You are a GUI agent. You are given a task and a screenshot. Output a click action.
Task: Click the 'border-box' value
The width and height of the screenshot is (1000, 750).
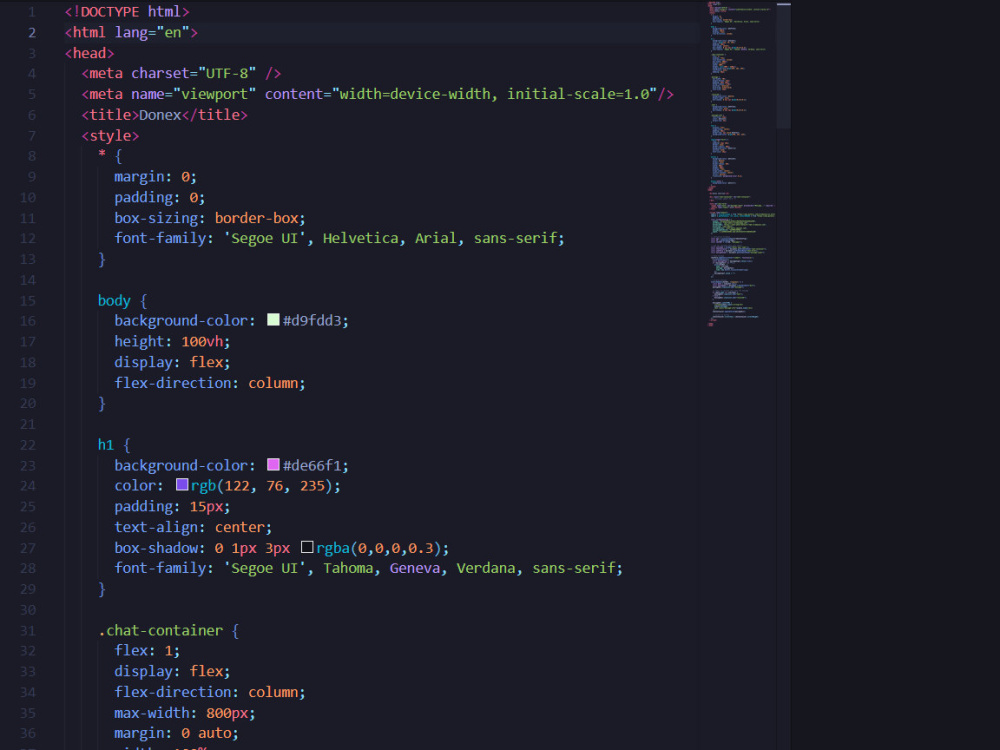pyautogui.click(x=256, y=217)
